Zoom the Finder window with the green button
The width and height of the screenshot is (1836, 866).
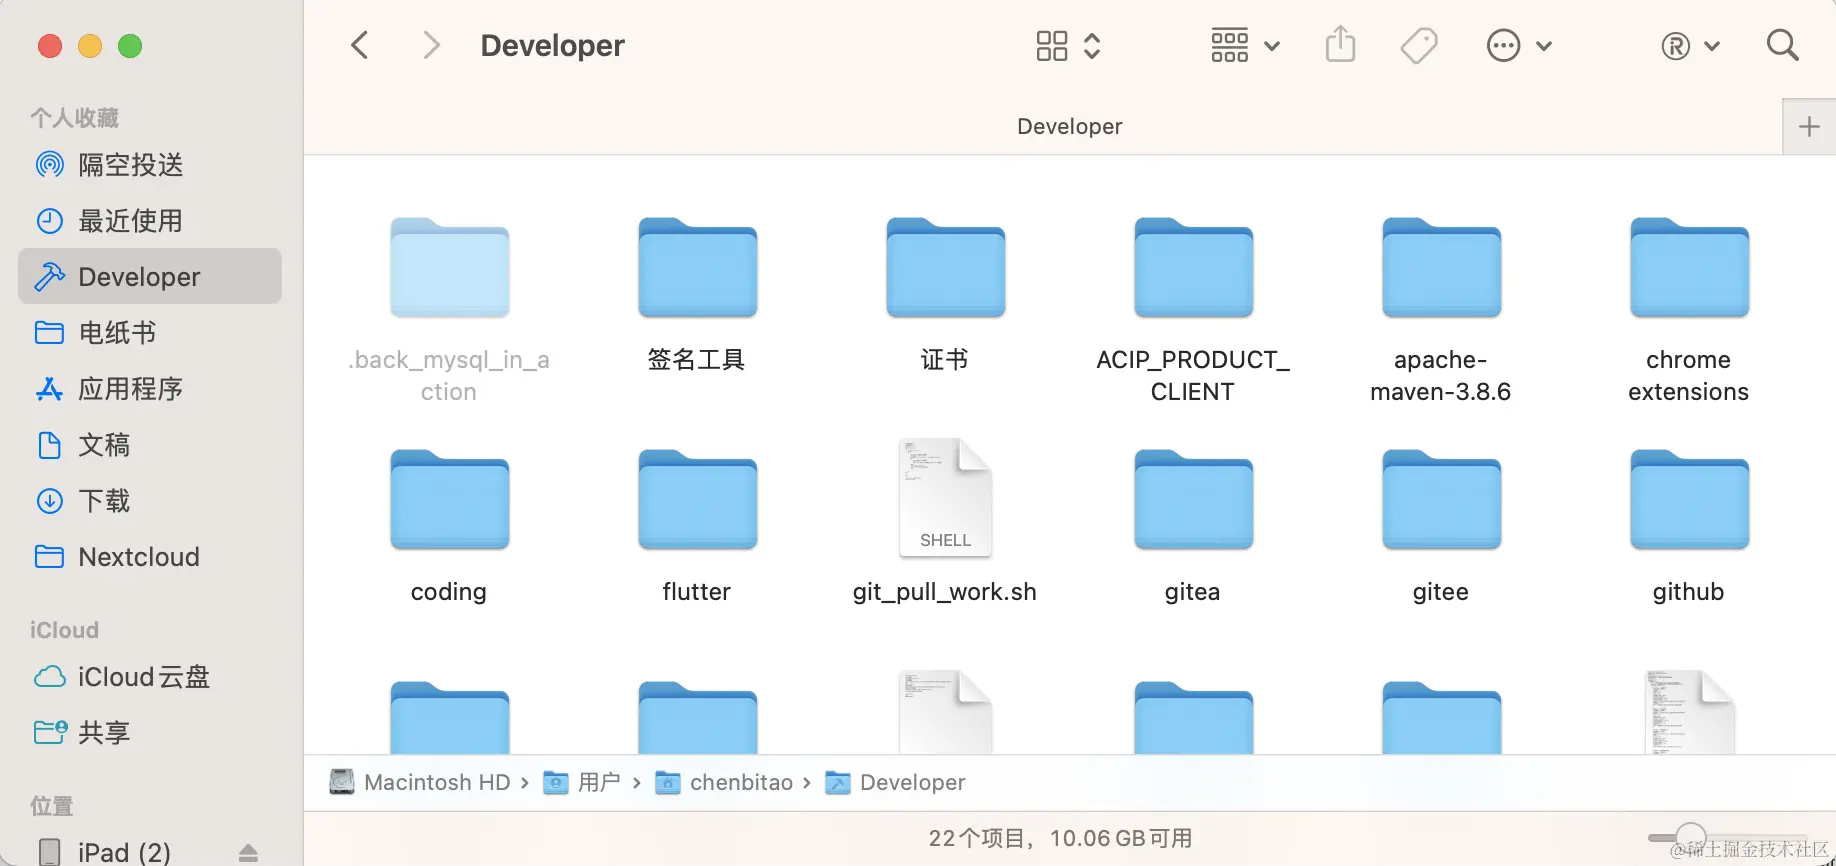tap(130, 46)
